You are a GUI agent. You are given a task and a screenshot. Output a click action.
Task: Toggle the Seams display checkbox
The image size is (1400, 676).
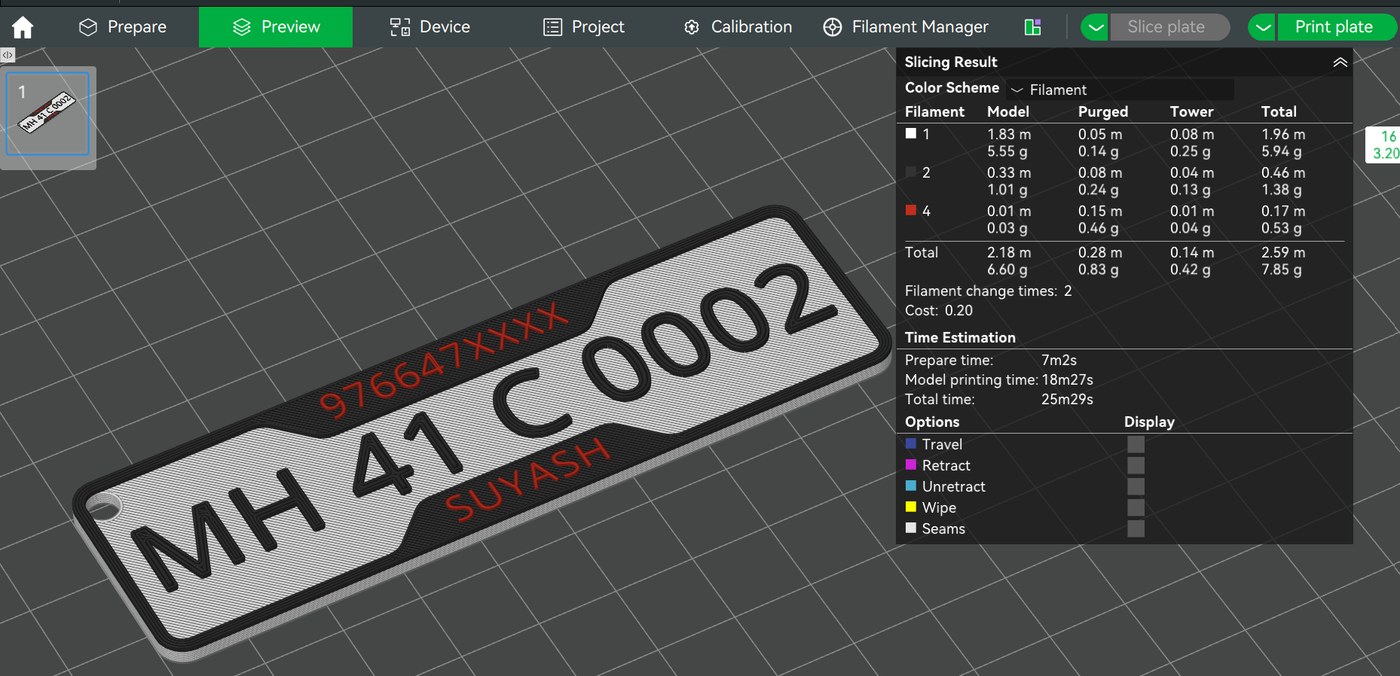click(1136, 528)
